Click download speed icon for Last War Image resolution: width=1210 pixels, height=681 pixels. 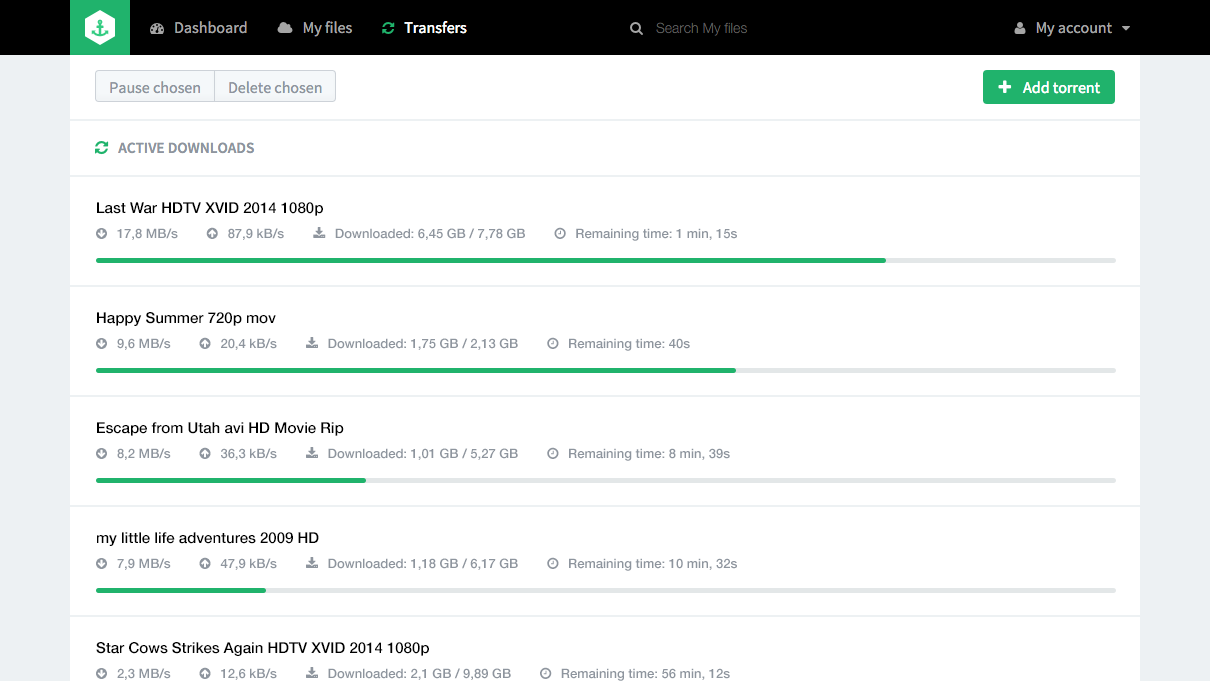point(101,234)
